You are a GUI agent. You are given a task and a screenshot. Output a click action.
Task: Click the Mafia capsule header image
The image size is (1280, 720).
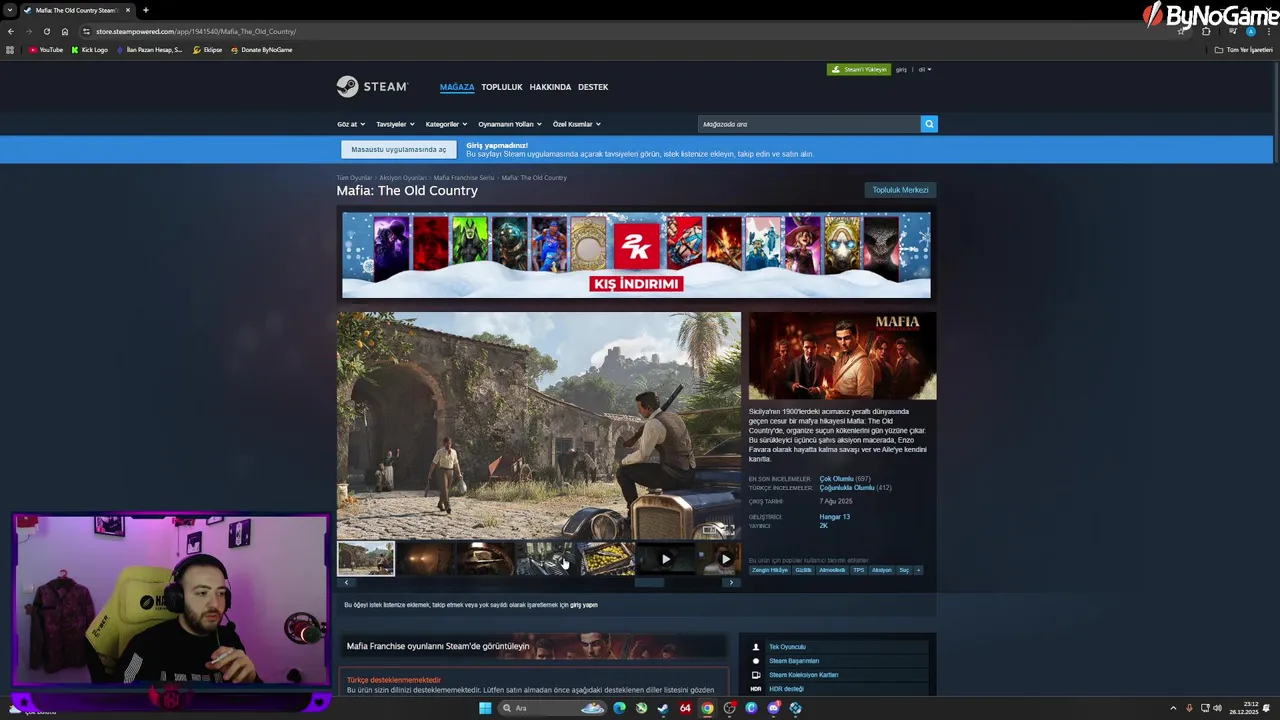842,356
